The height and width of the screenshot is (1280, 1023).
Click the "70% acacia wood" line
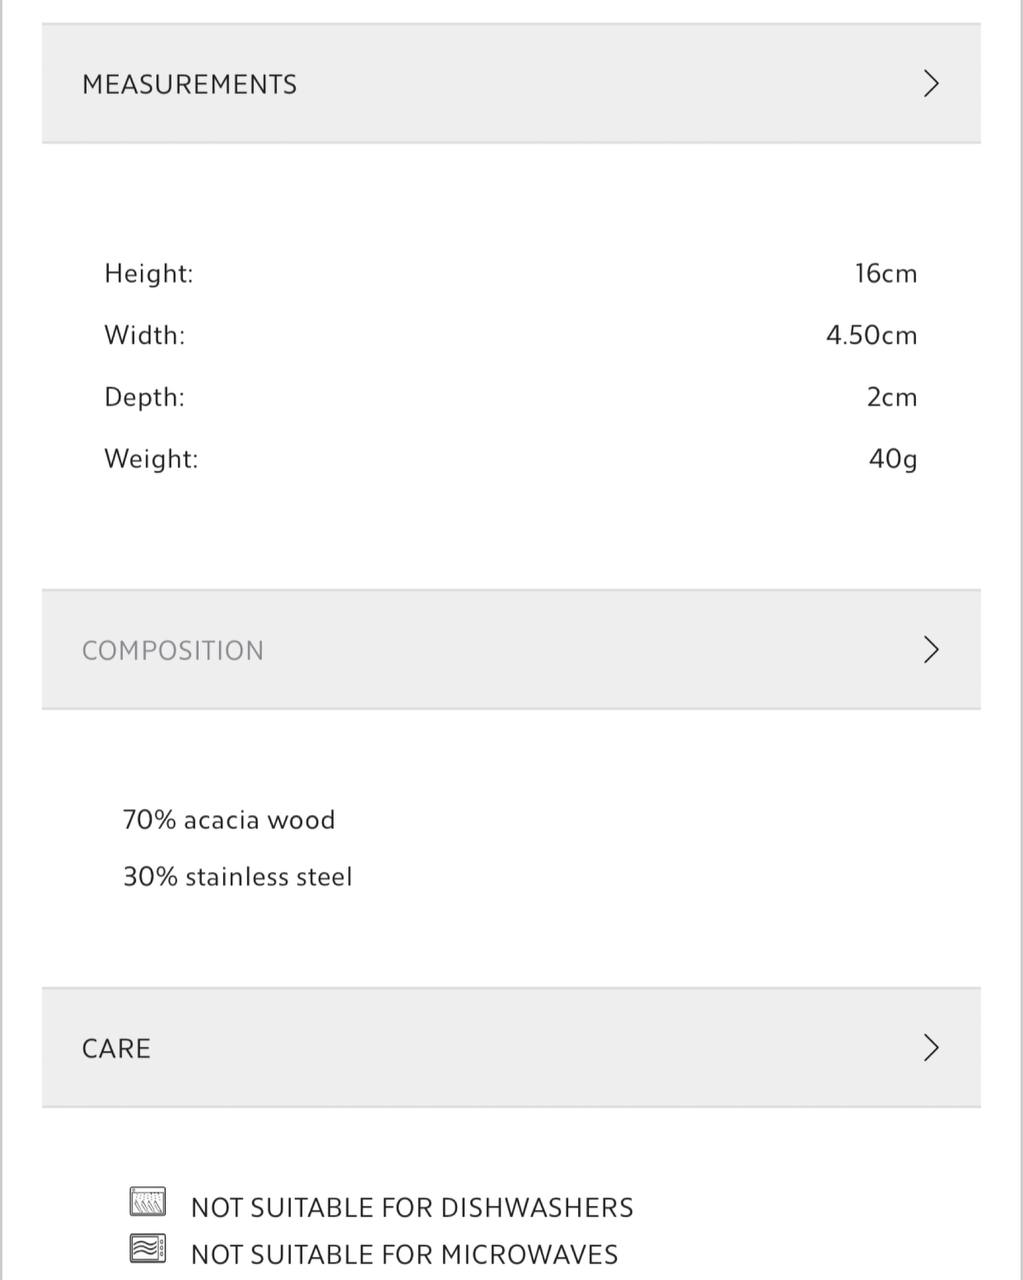click(x=229, y=820)
